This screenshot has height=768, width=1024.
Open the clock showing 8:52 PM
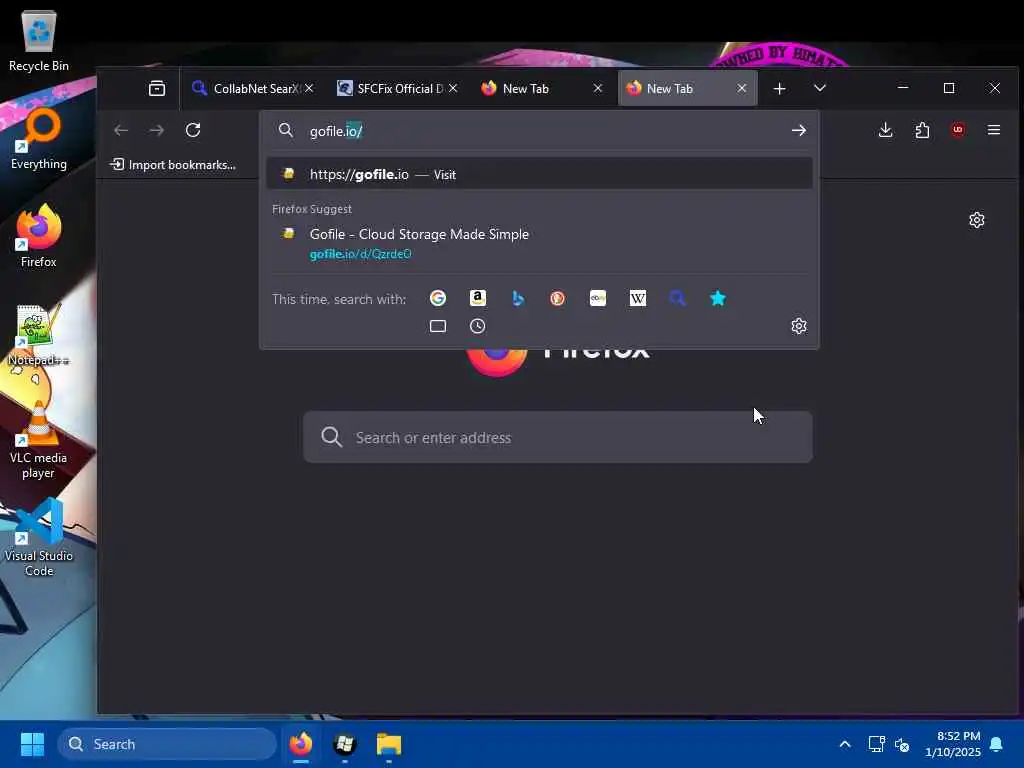(x=953, y=744)
